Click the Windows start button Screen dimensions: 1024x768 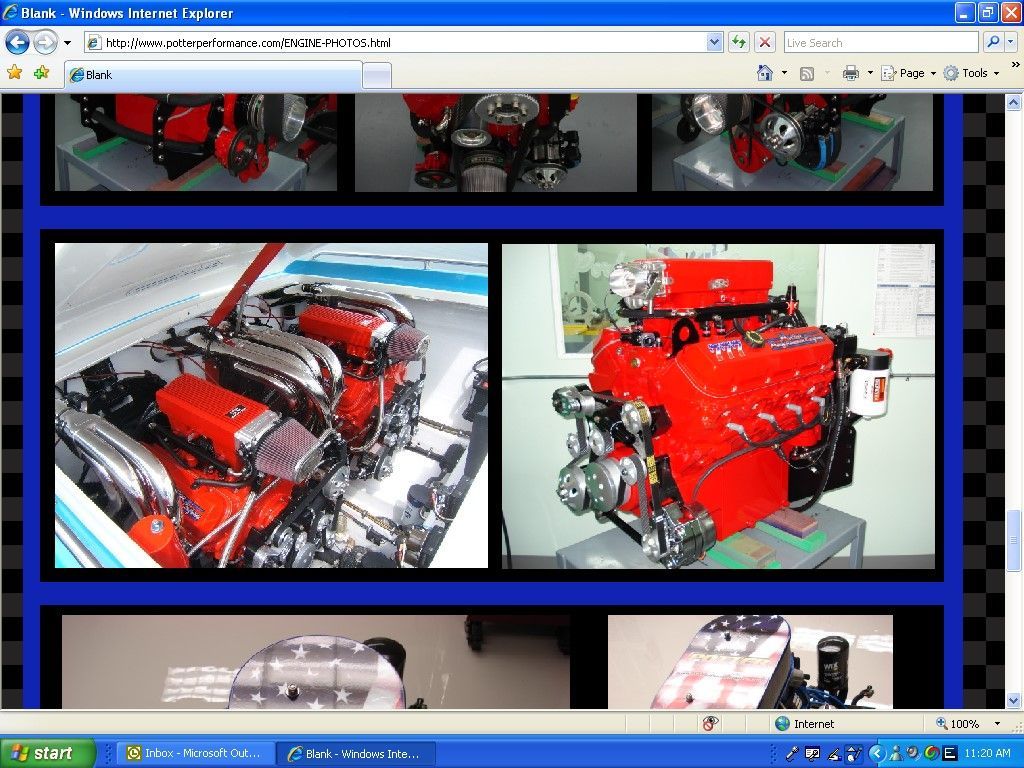48,753
